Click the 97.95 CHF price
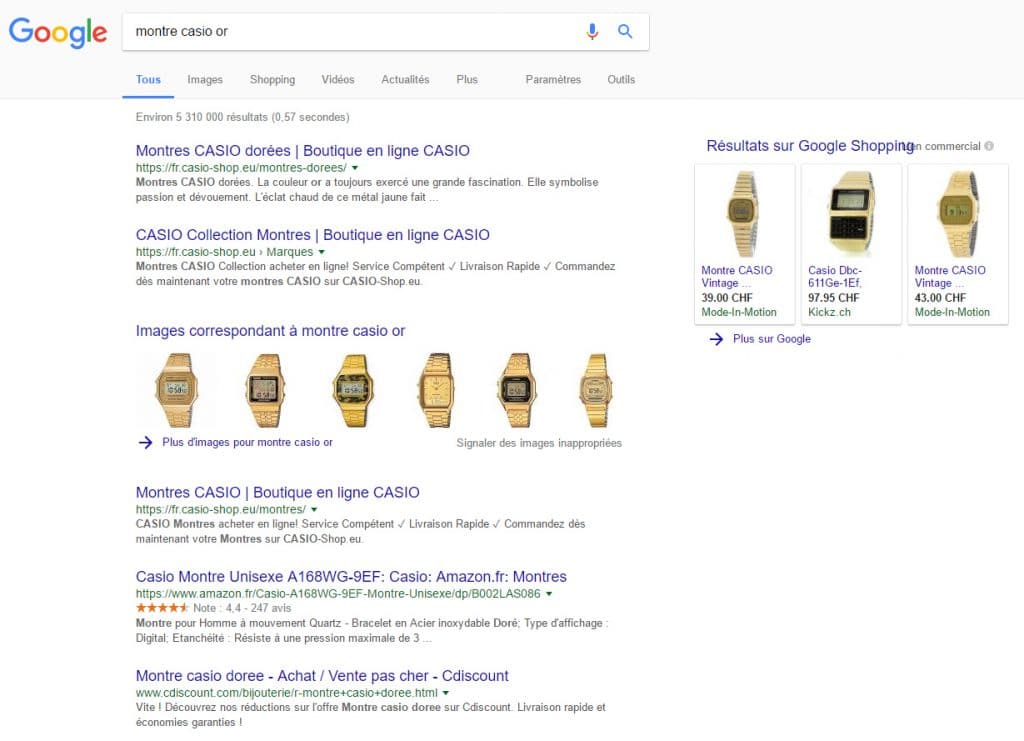This screenshot has width=1024, height=741. coord(834,298)
